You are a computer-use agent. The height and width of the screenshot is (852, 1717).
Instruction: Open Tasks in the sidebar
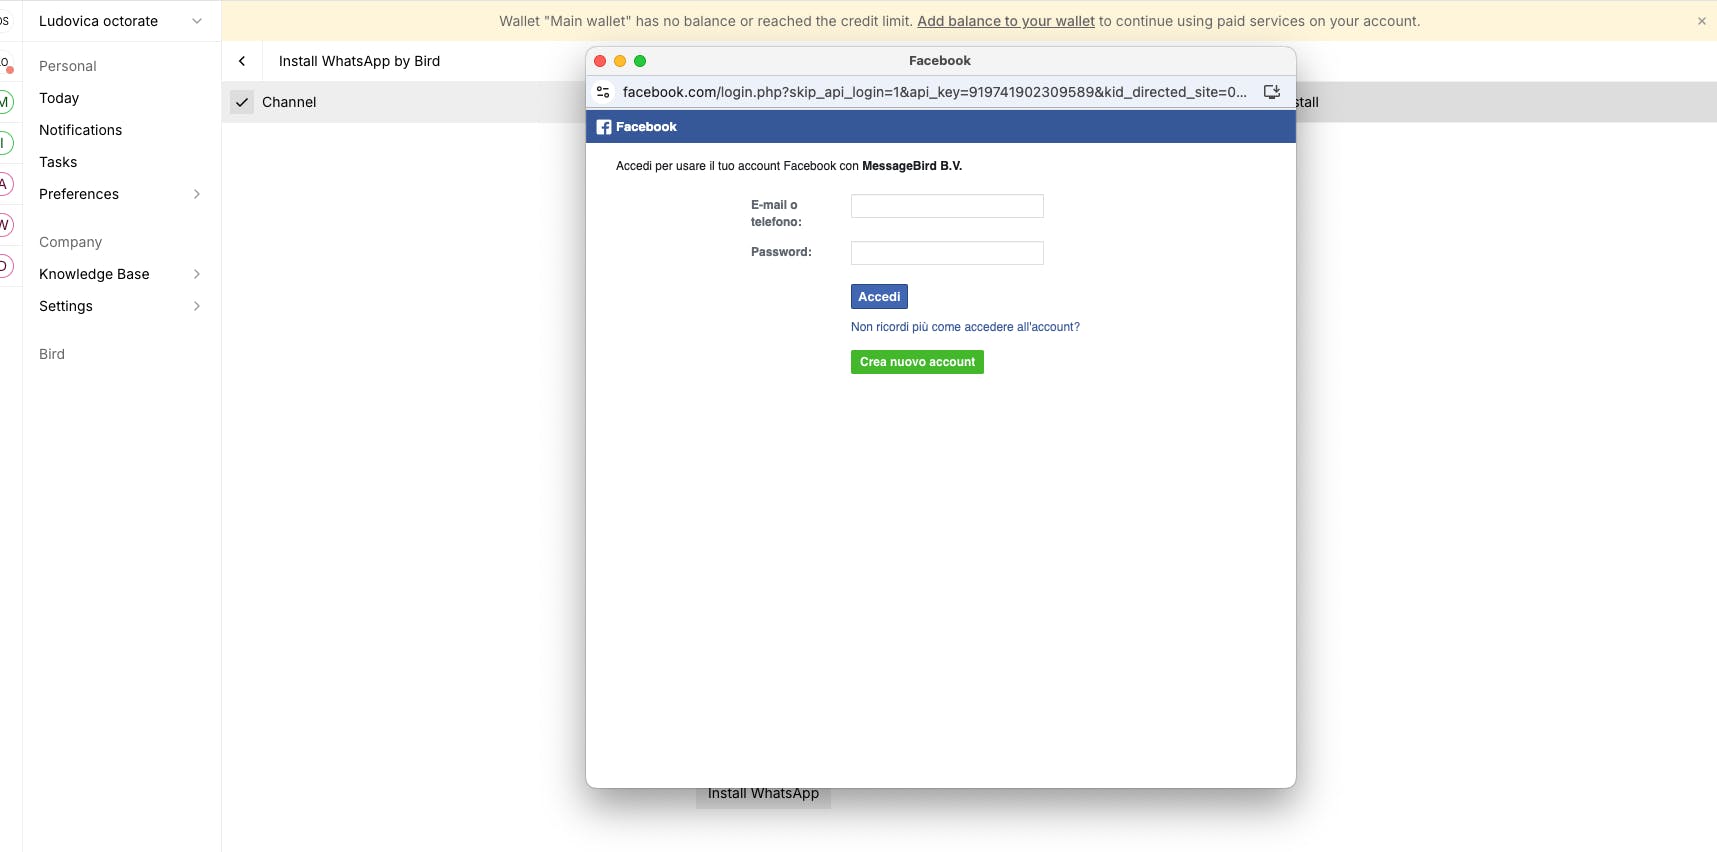tap(58, 162)
